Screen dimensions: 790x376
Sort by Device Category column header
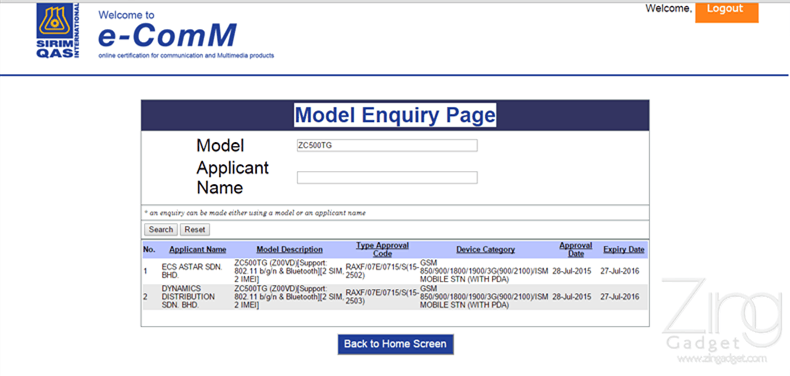point(486,249)
